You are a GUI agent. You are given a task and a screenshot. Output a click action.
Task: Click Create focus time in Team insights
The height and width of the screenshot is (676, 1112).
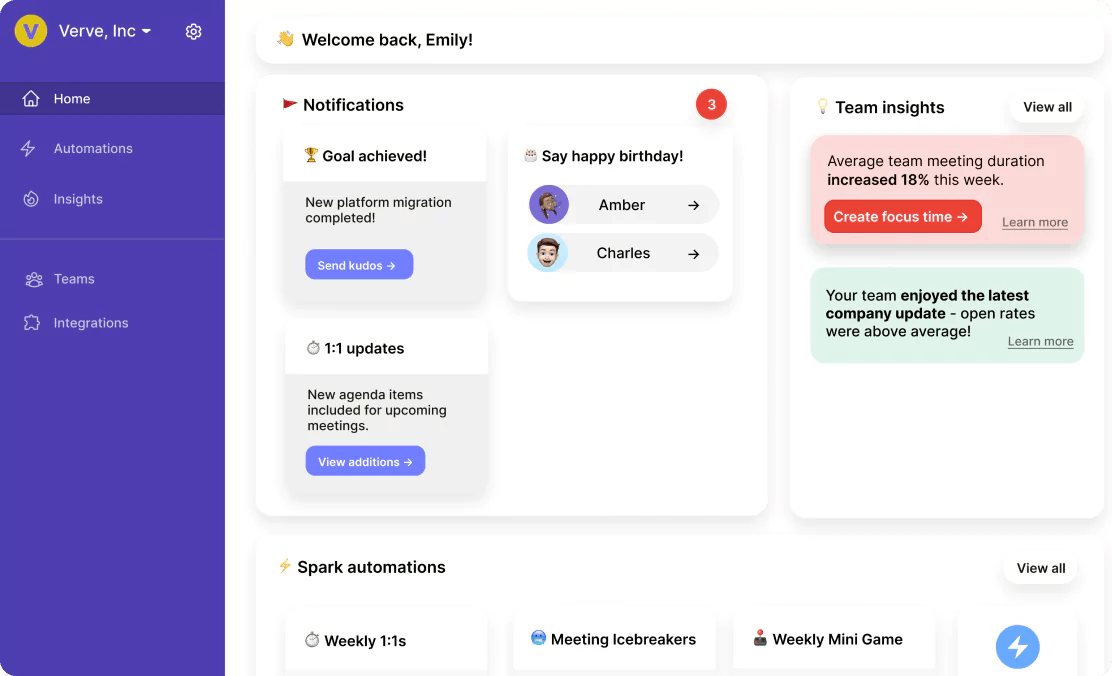tap(902, 216)
